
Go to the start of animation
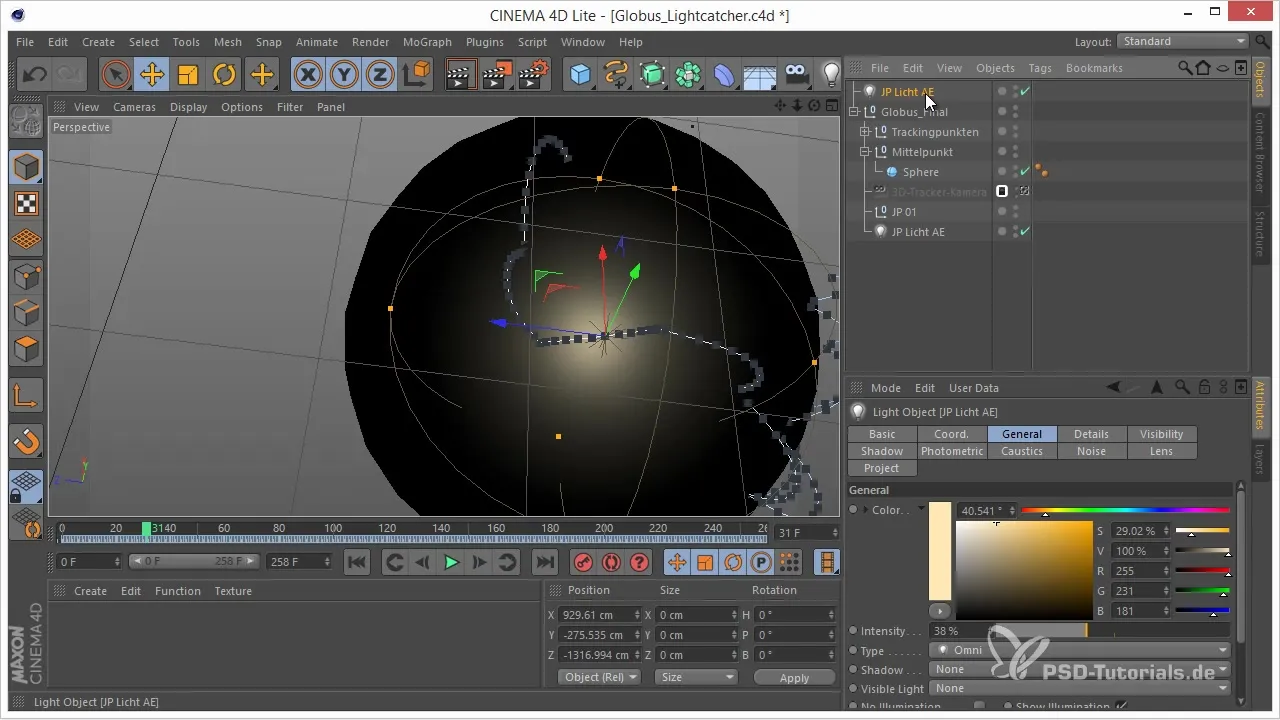coord(357,563)
